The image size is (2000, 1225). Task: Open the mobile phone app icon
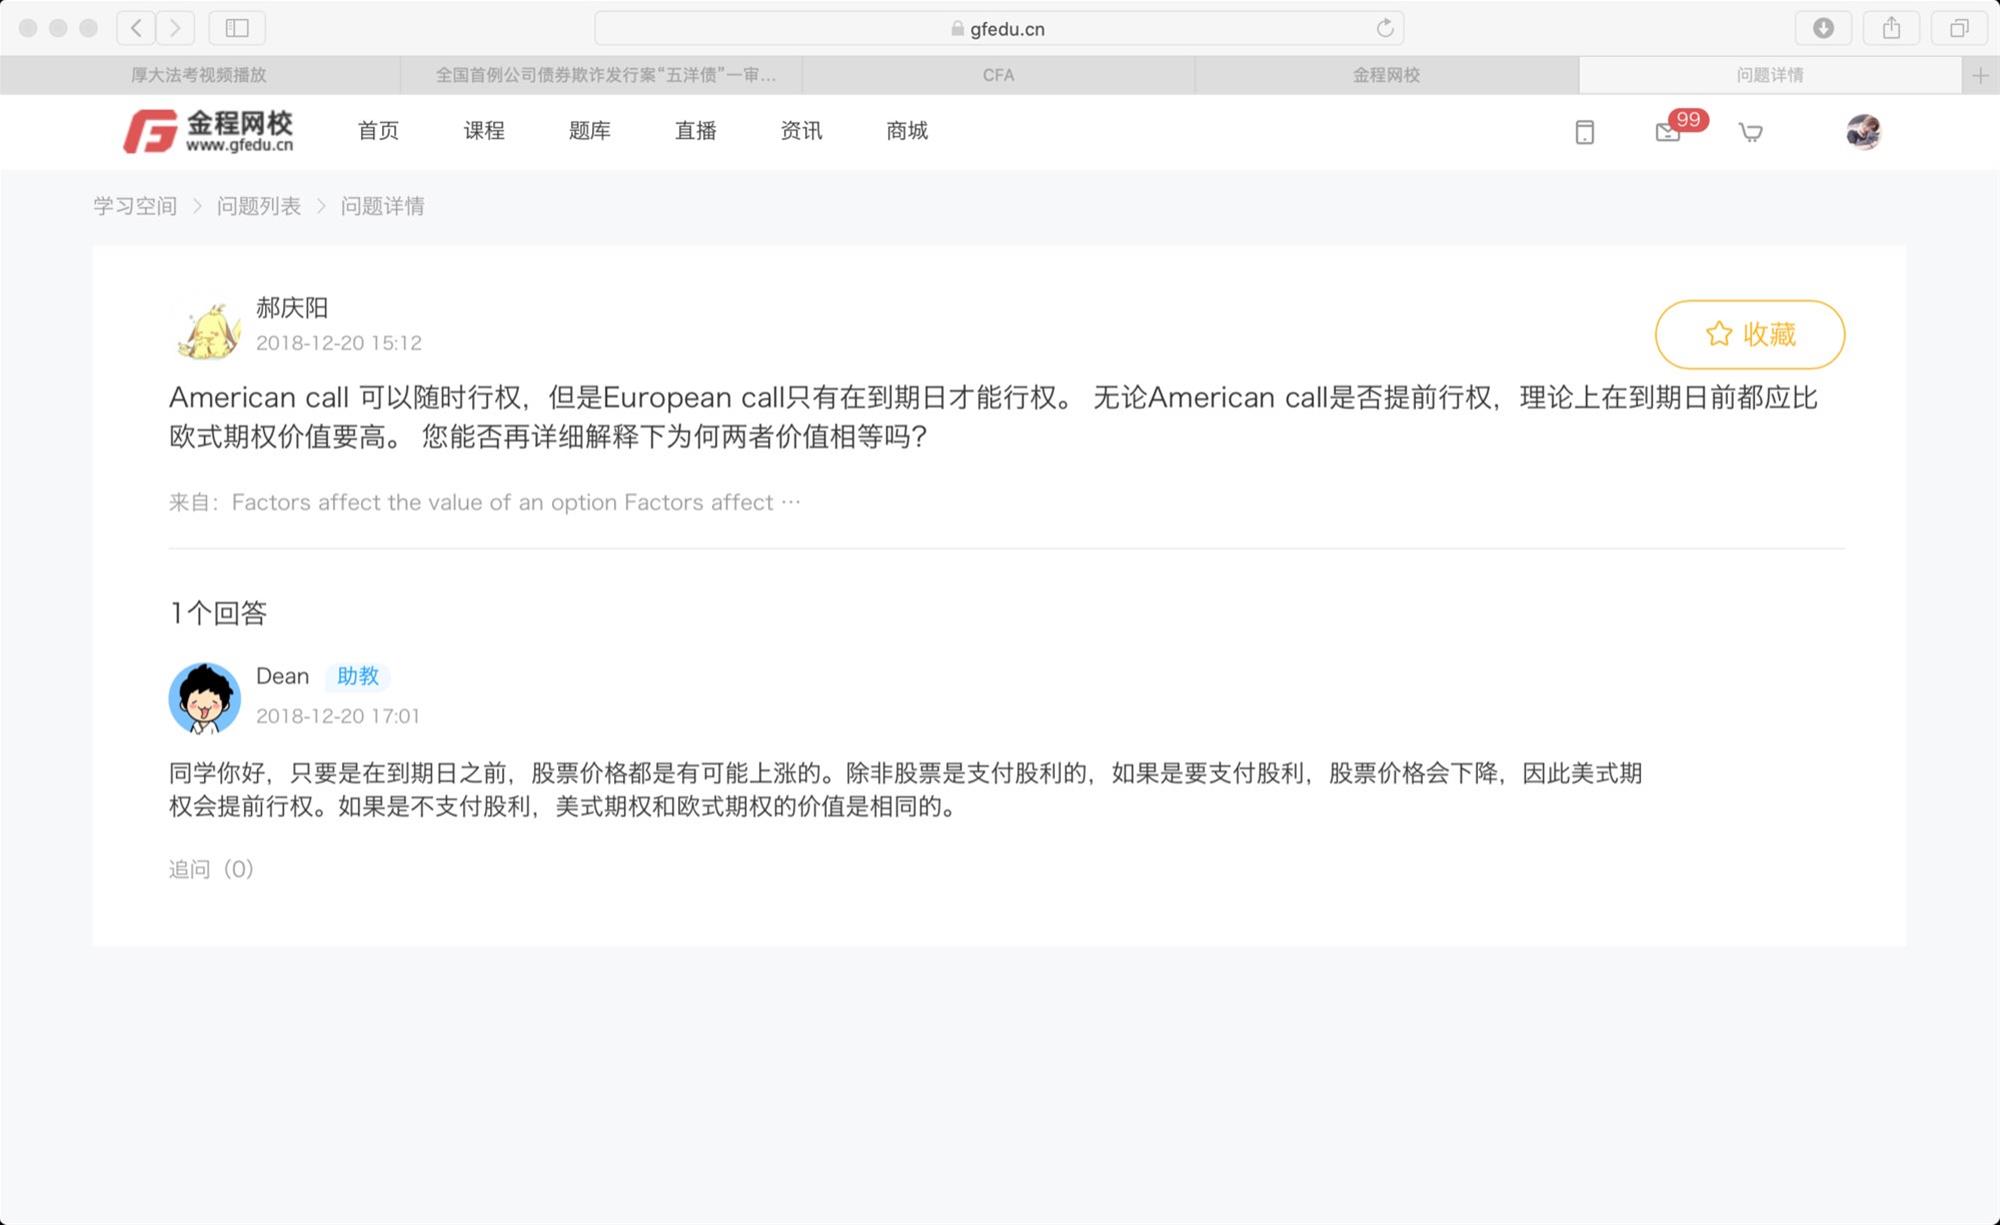click(x=1584, y=132)
